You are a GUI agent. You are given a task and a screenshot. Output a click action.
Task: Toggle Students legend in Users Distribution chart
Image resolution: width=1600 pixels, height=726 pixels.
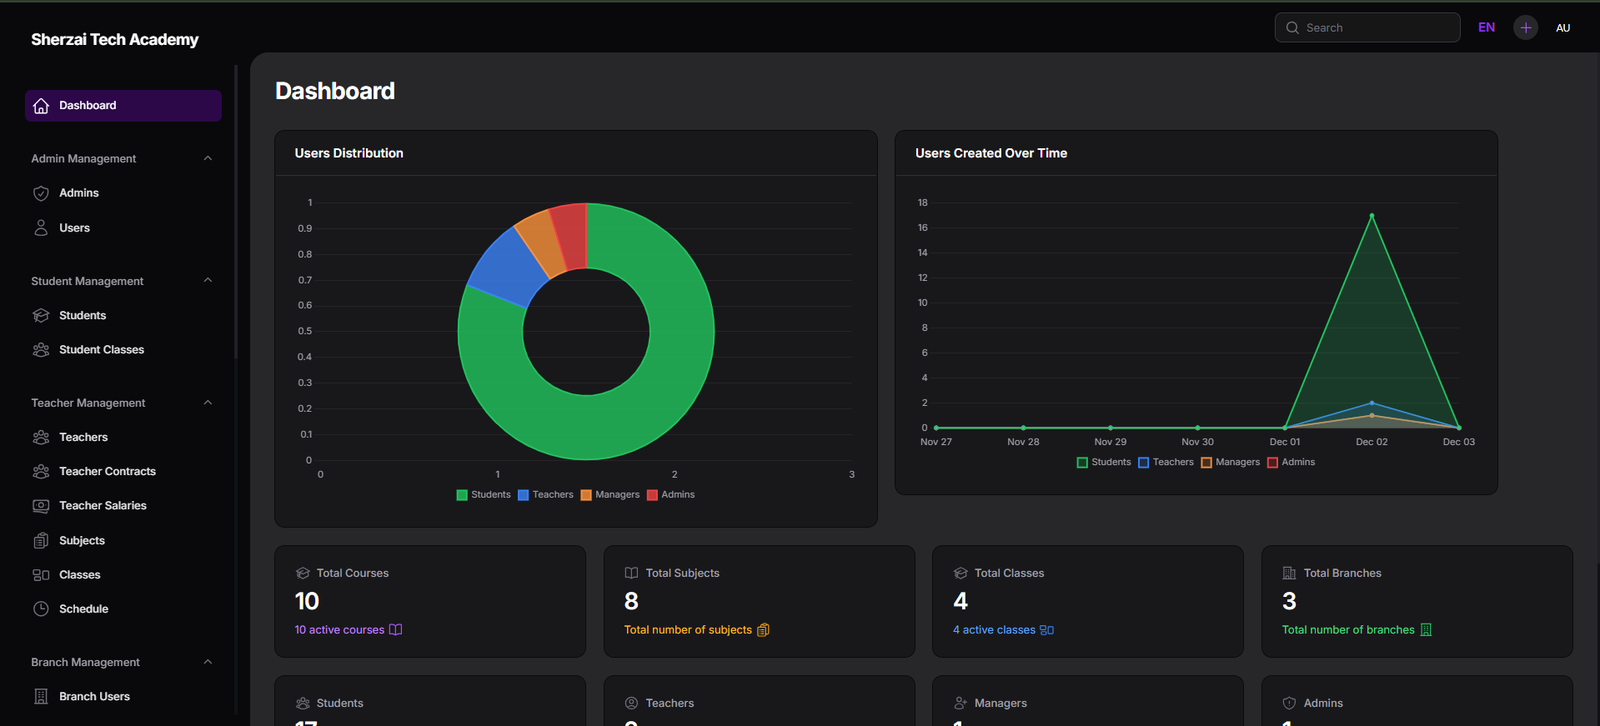[x=483, y=495]
